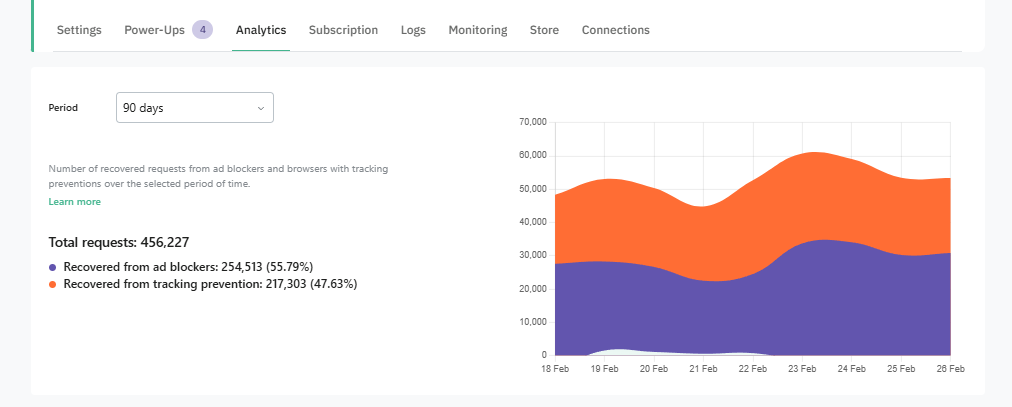Open the Logs tab
The width and height of the screenshot is (1012, 407).
(413, 30)
